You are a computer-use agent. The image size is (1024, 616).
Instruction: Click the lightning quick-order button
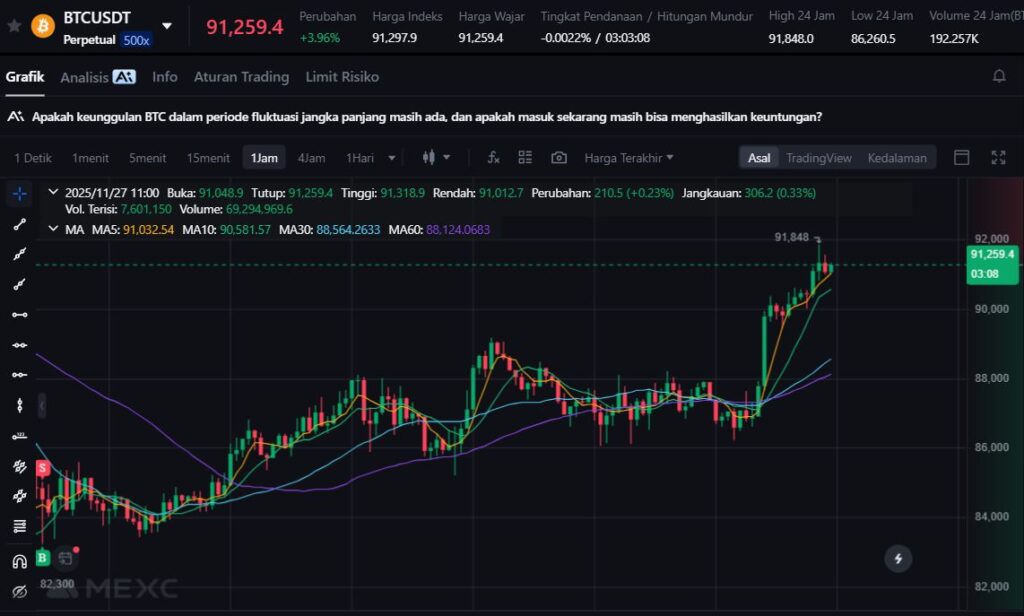click(x=898, y=559)
